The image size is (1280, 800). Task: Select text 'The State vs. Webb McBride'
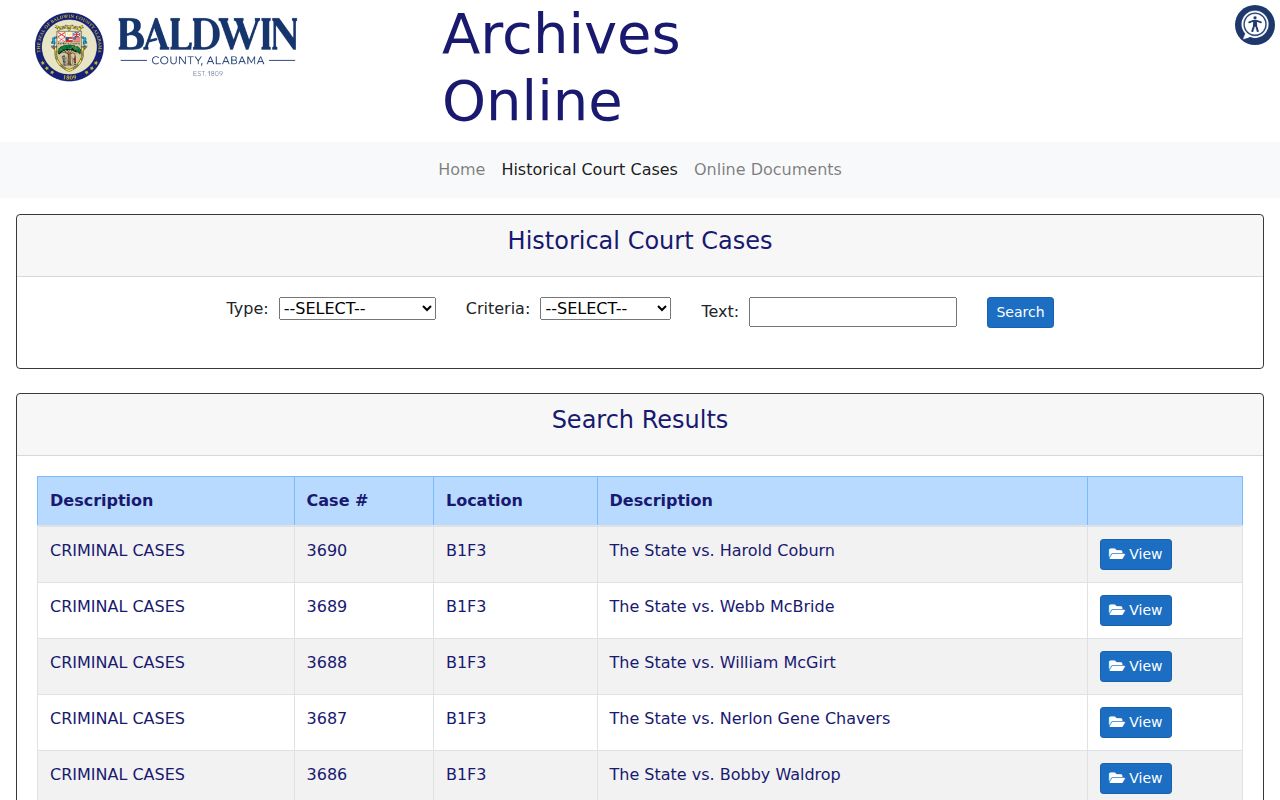point(722,607)
